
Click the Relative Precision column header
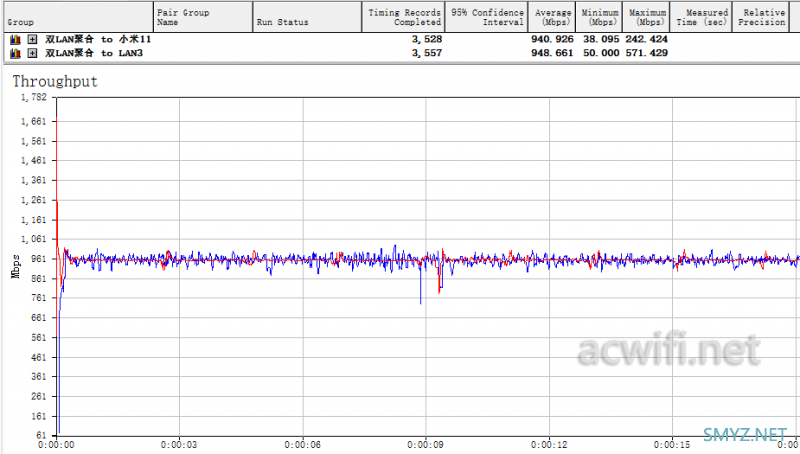point(761,17)
